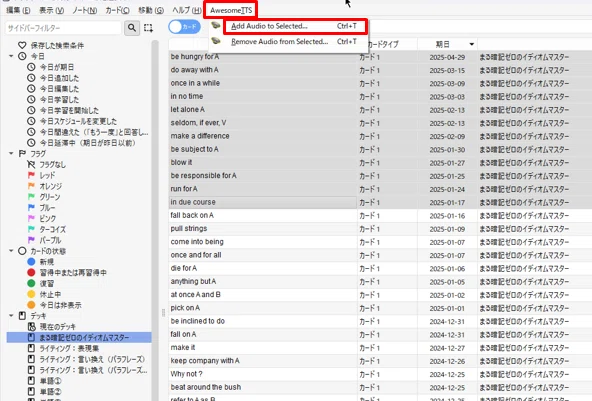The image size is (592, 401).
Task: Open the 単語① deck
Action: (x=45, y=381)
